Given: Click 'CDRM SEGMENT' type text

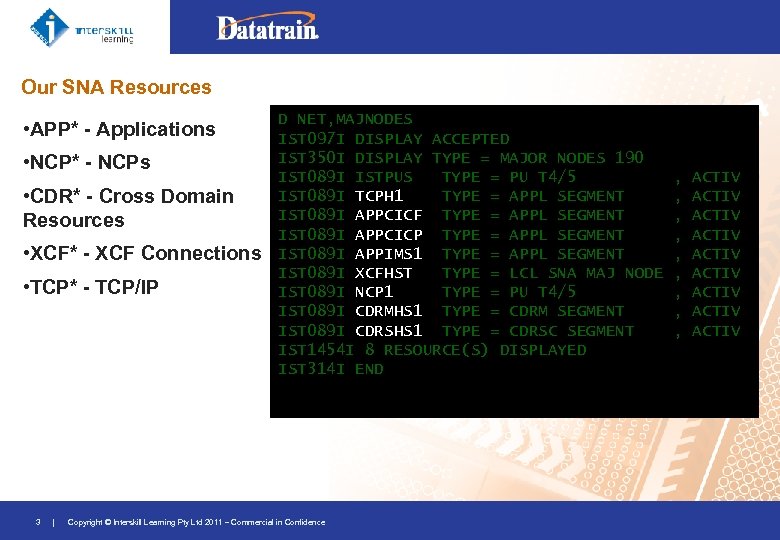Looking at the screenshot, I should pos(566,311).
